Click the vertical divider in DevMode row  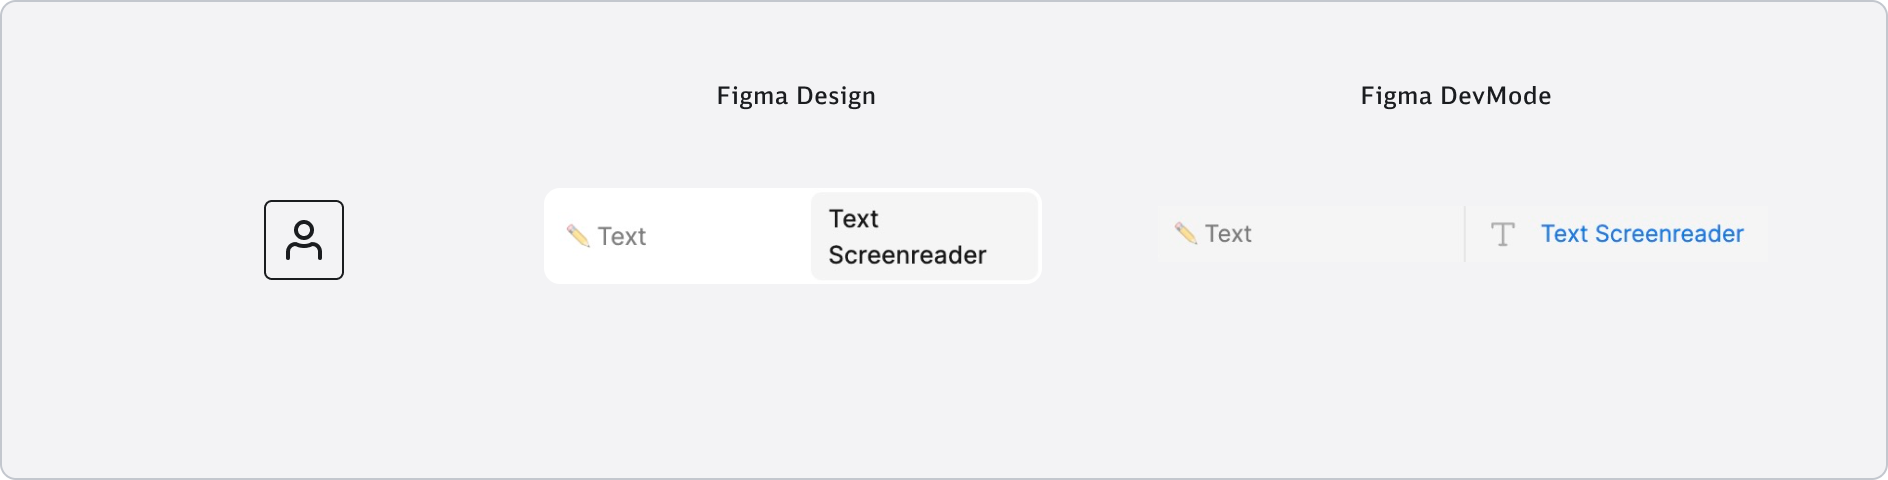coord(1465,234)
